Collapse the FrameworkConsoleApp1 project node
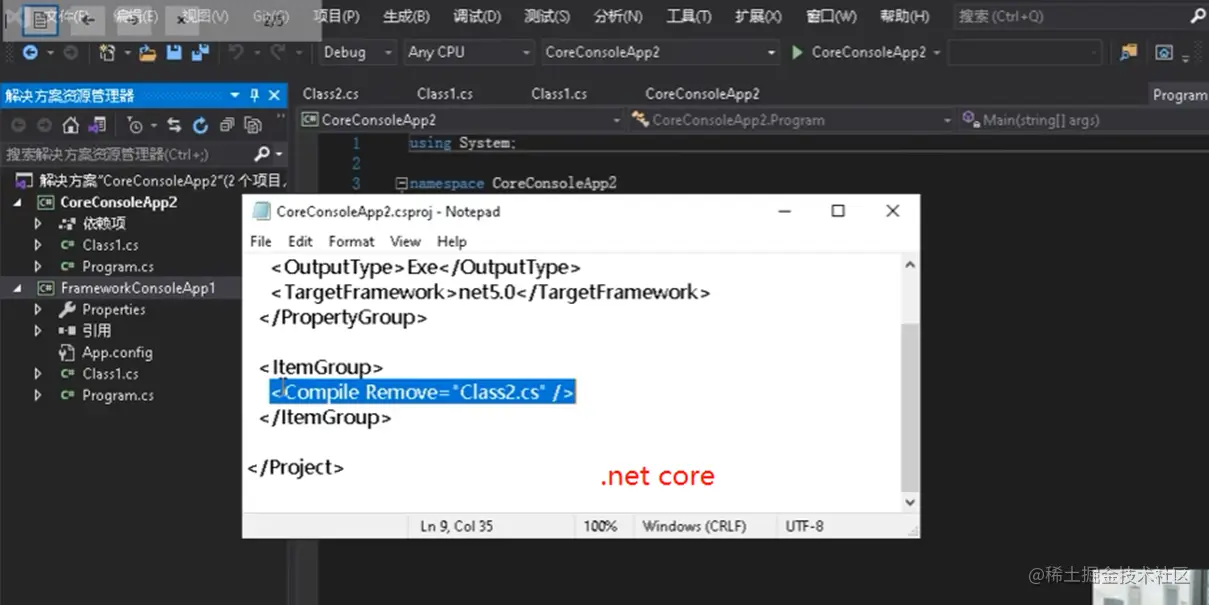 (18, 288)
